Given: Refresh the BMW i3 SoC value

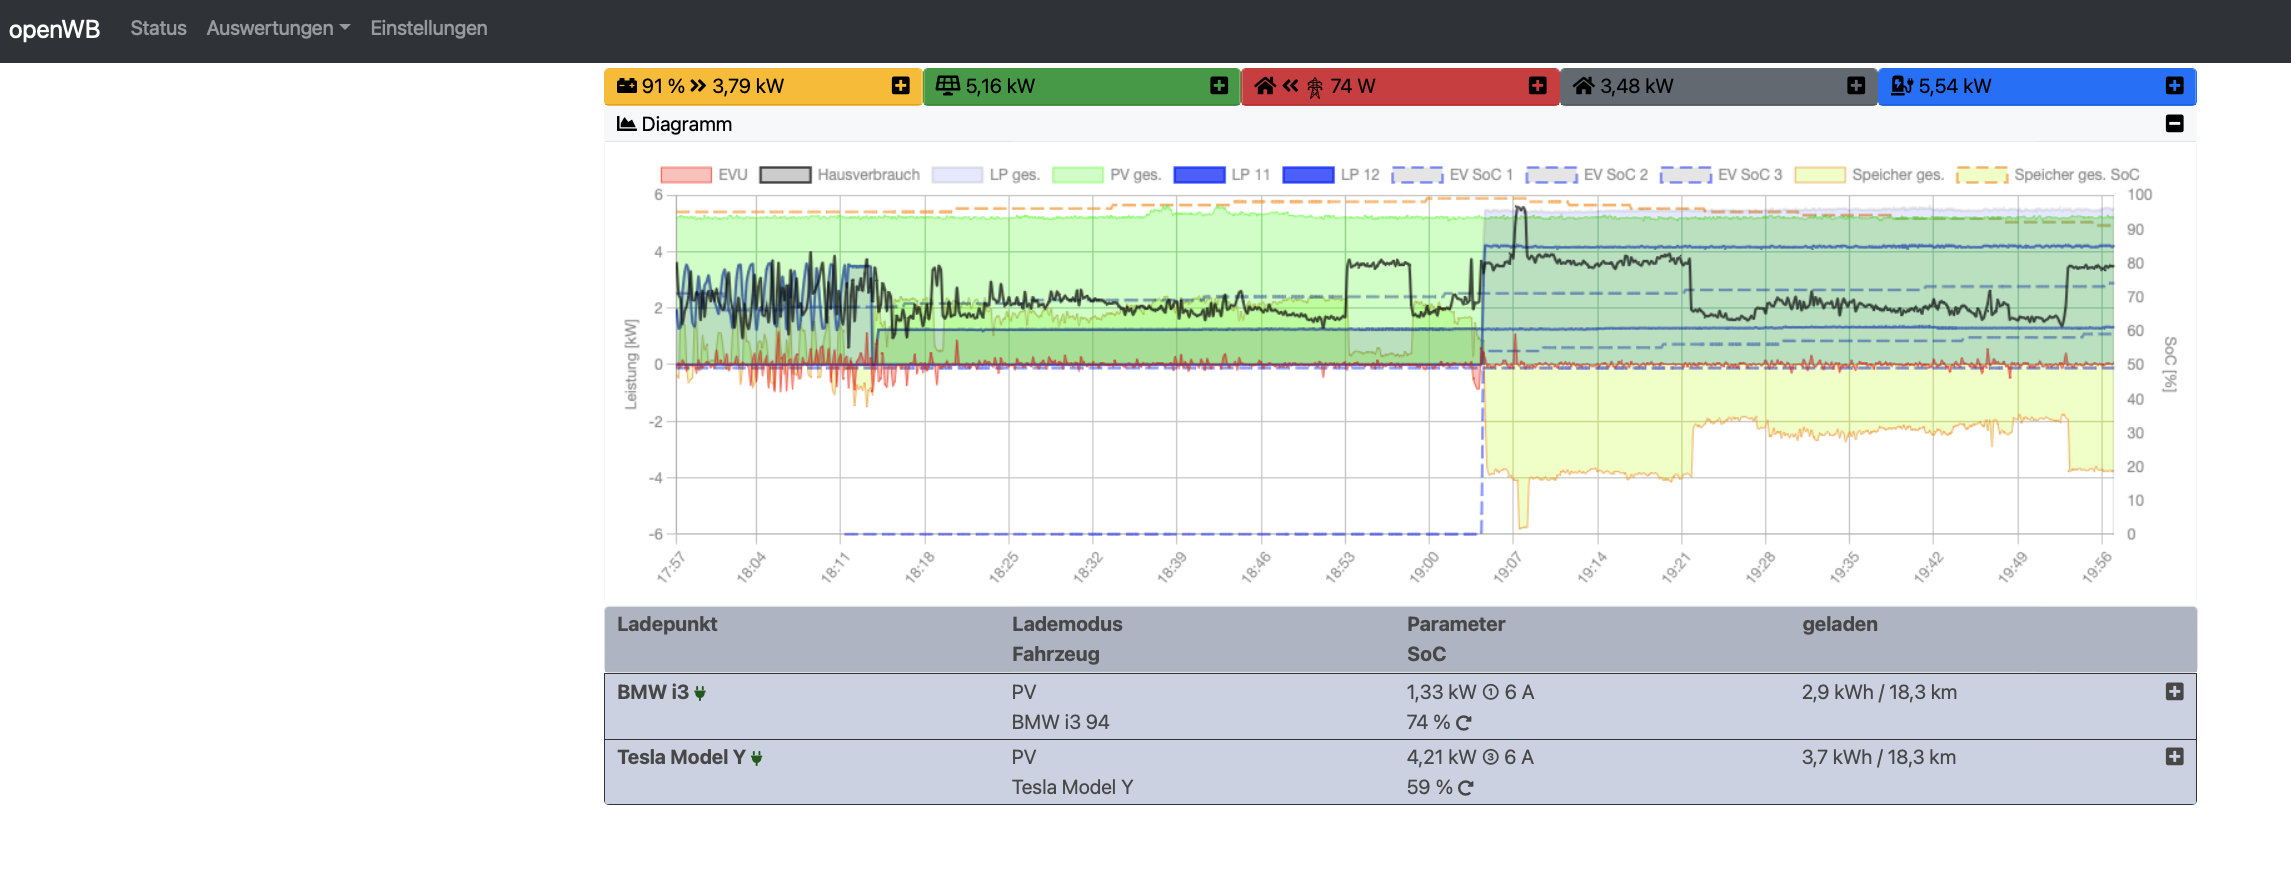Looking at the screenshot, I should [x=1464, y=723].
